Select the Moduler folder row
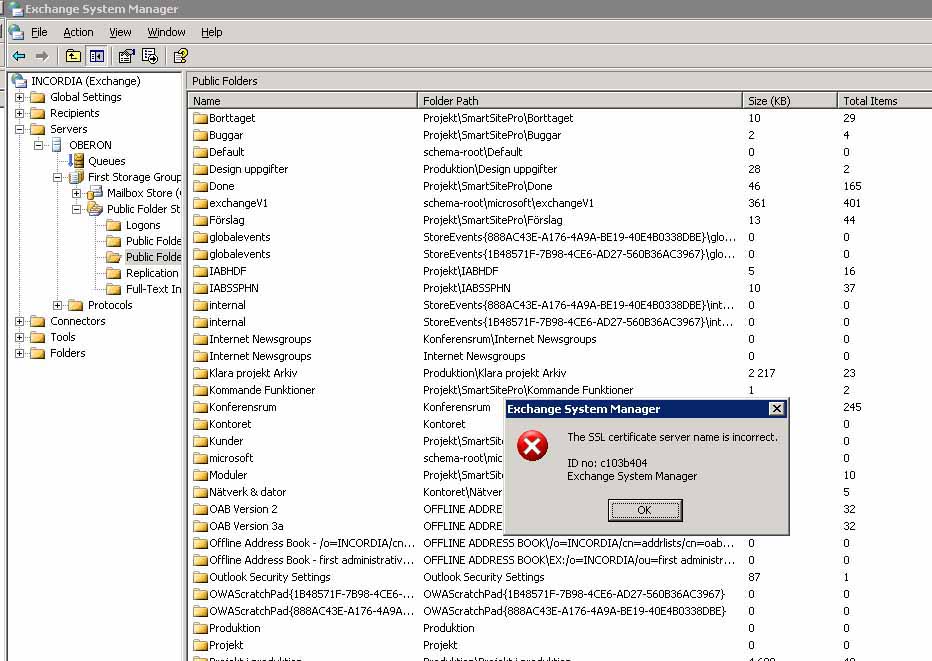932x661 pixels. point(228,476)
